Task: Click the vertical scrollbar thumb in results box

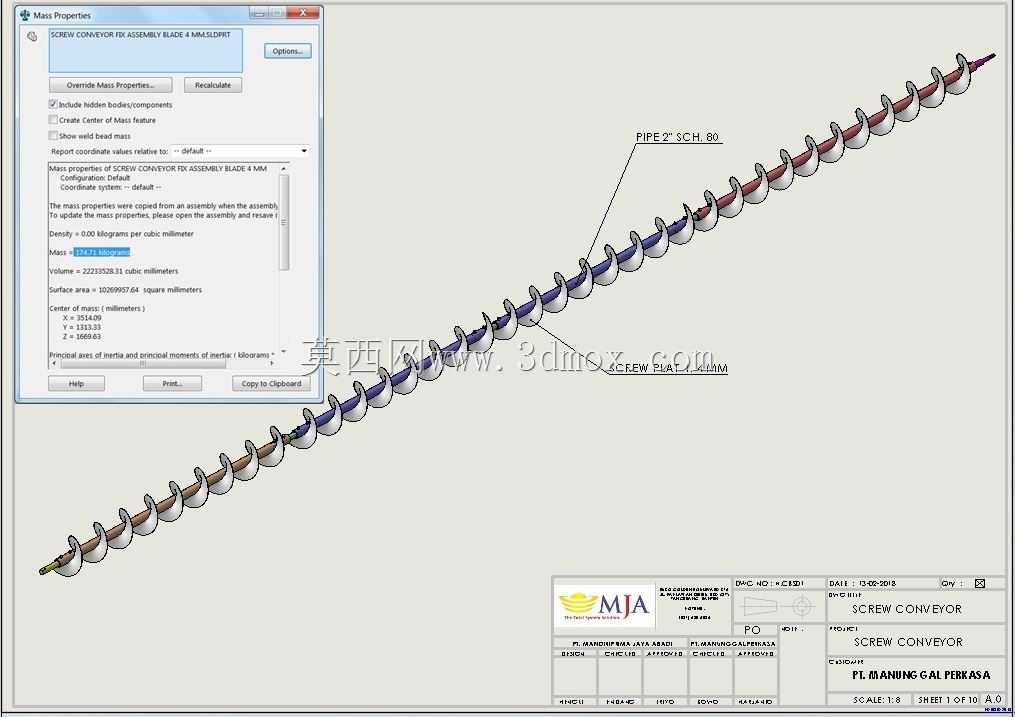Action: pos(284,222)
